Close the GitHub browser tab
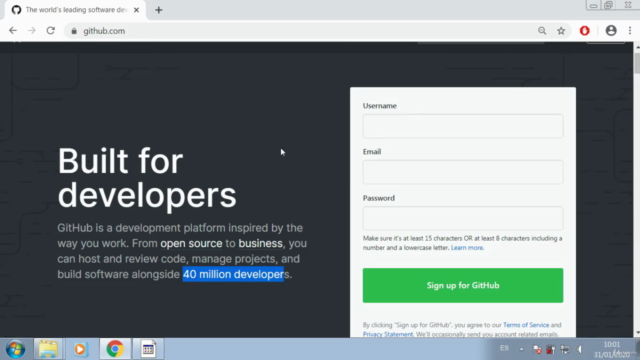The width and height of the screenshot is (640, 360). (x=136, y=10)
